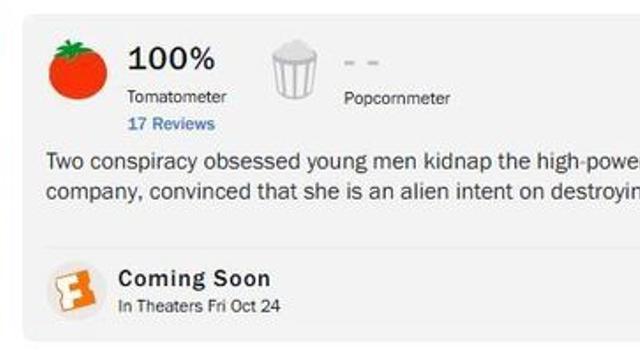The width and height of the screenshot is (640, 360).
Task: Click the word kidnap in synopsis
Action: 458,161
